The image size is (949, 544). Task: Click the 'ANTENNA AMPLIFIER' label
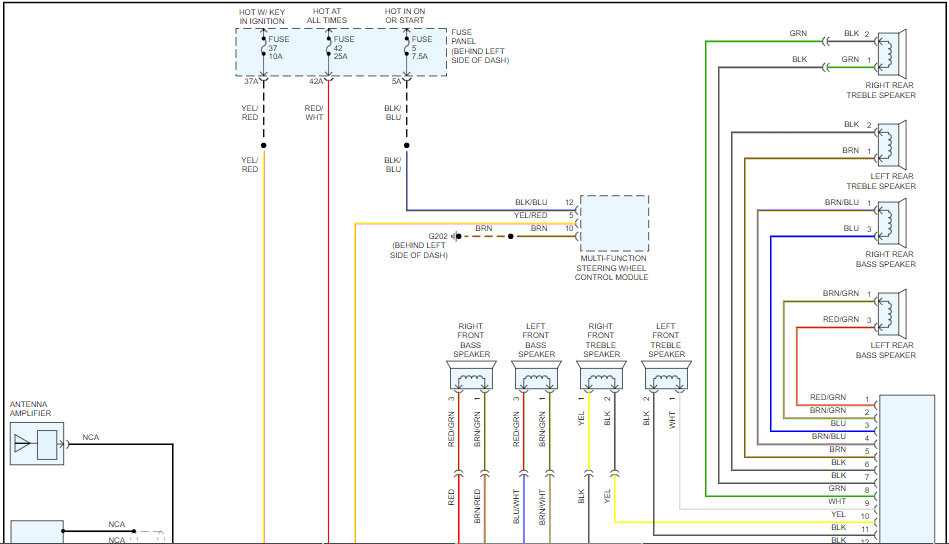30,408
